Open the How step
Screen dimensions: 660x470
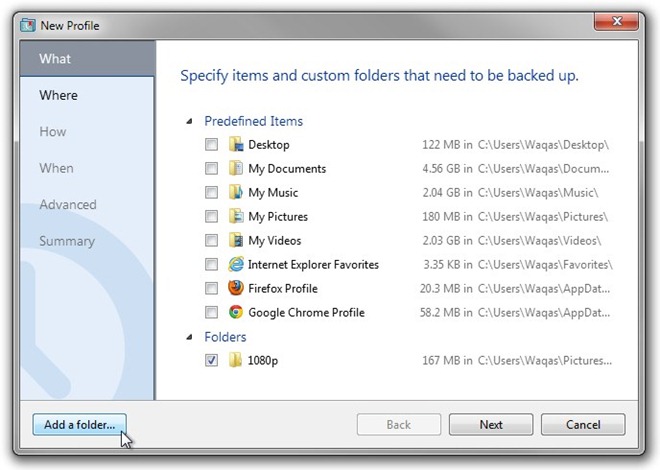pyautogui.click(x=53, y=132)
